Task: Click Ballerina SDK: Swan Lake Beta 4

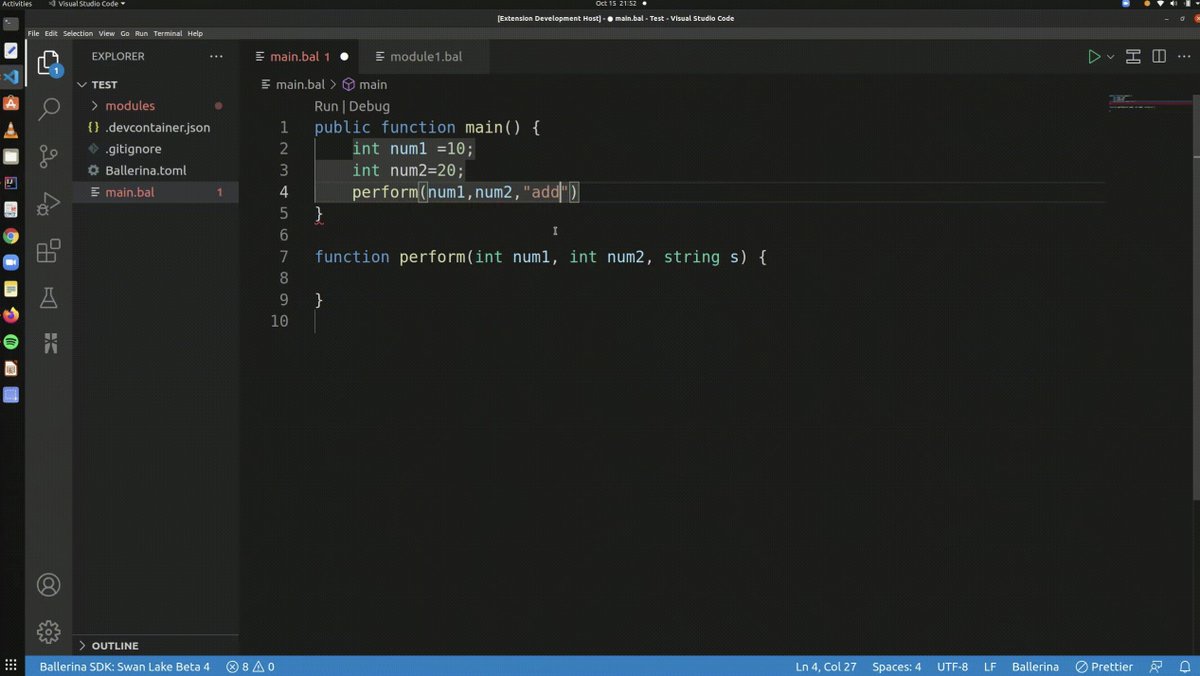Action: [x=124, y=666]
